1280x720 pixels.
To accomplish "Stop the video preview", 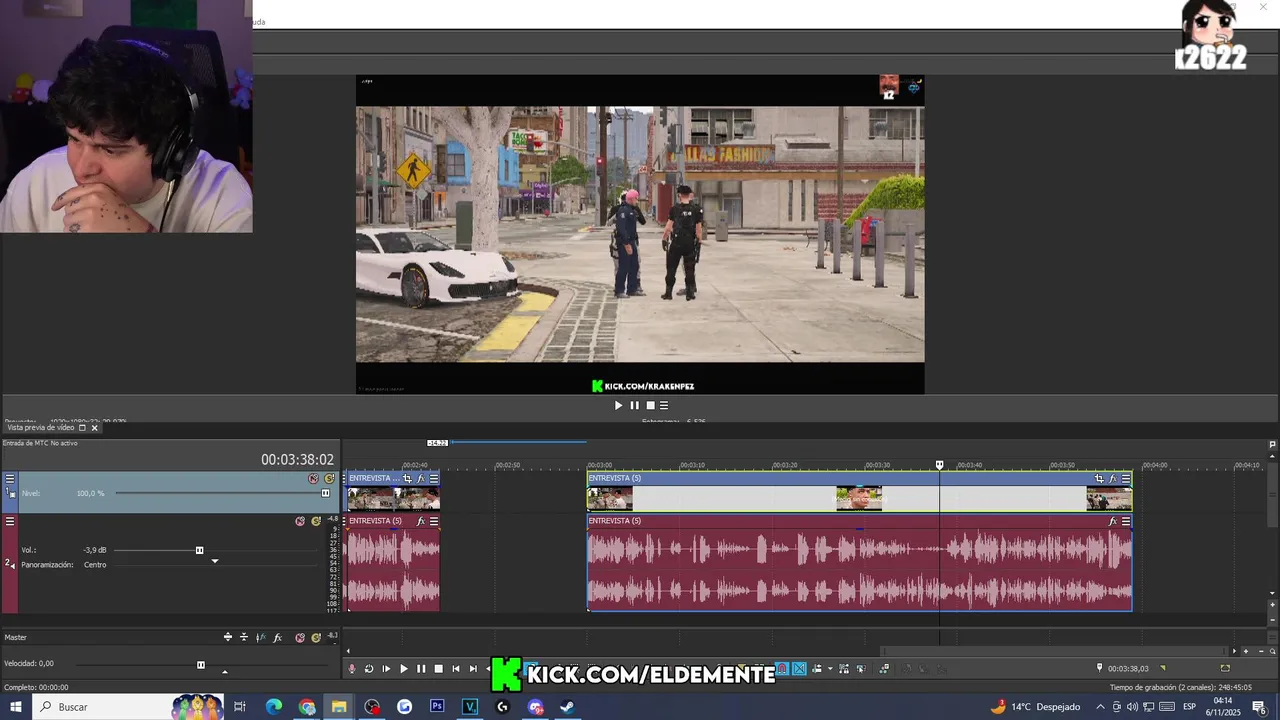I will 650,405.
